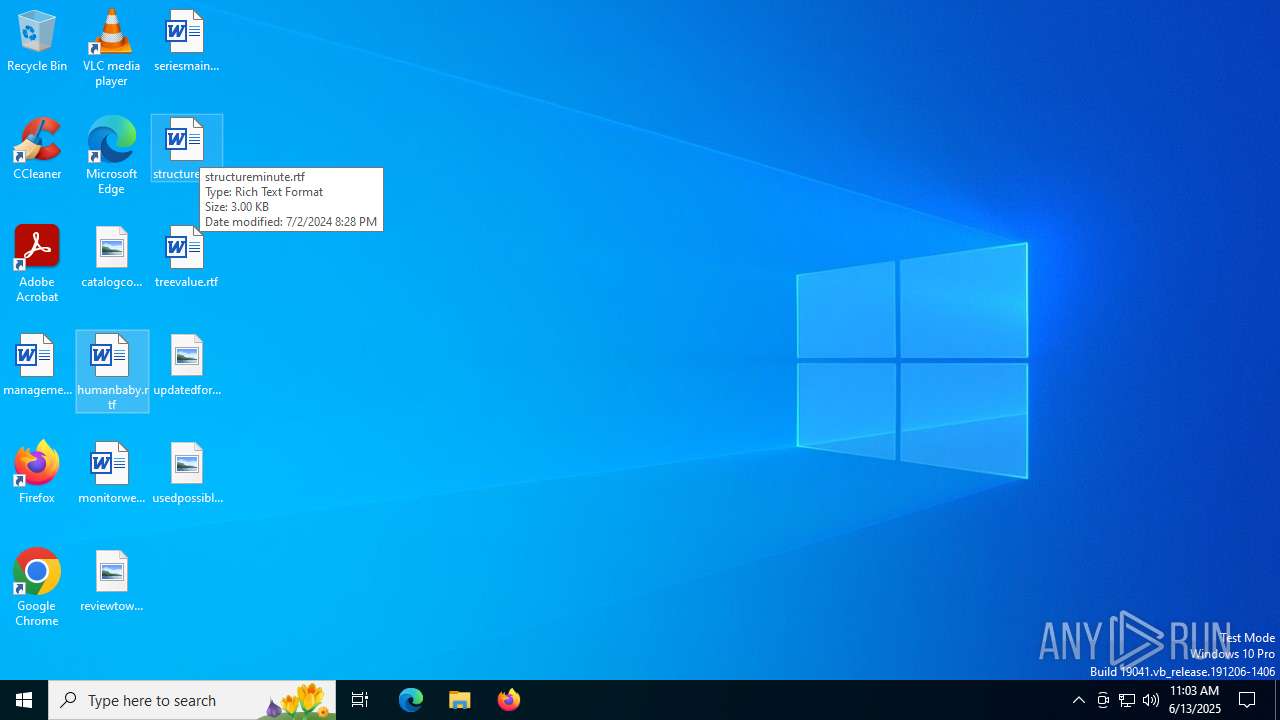The height and width of the screenshot is (720, 1280).
Task: Select the treevalue.rtf document icon
Action: [186, 257]
